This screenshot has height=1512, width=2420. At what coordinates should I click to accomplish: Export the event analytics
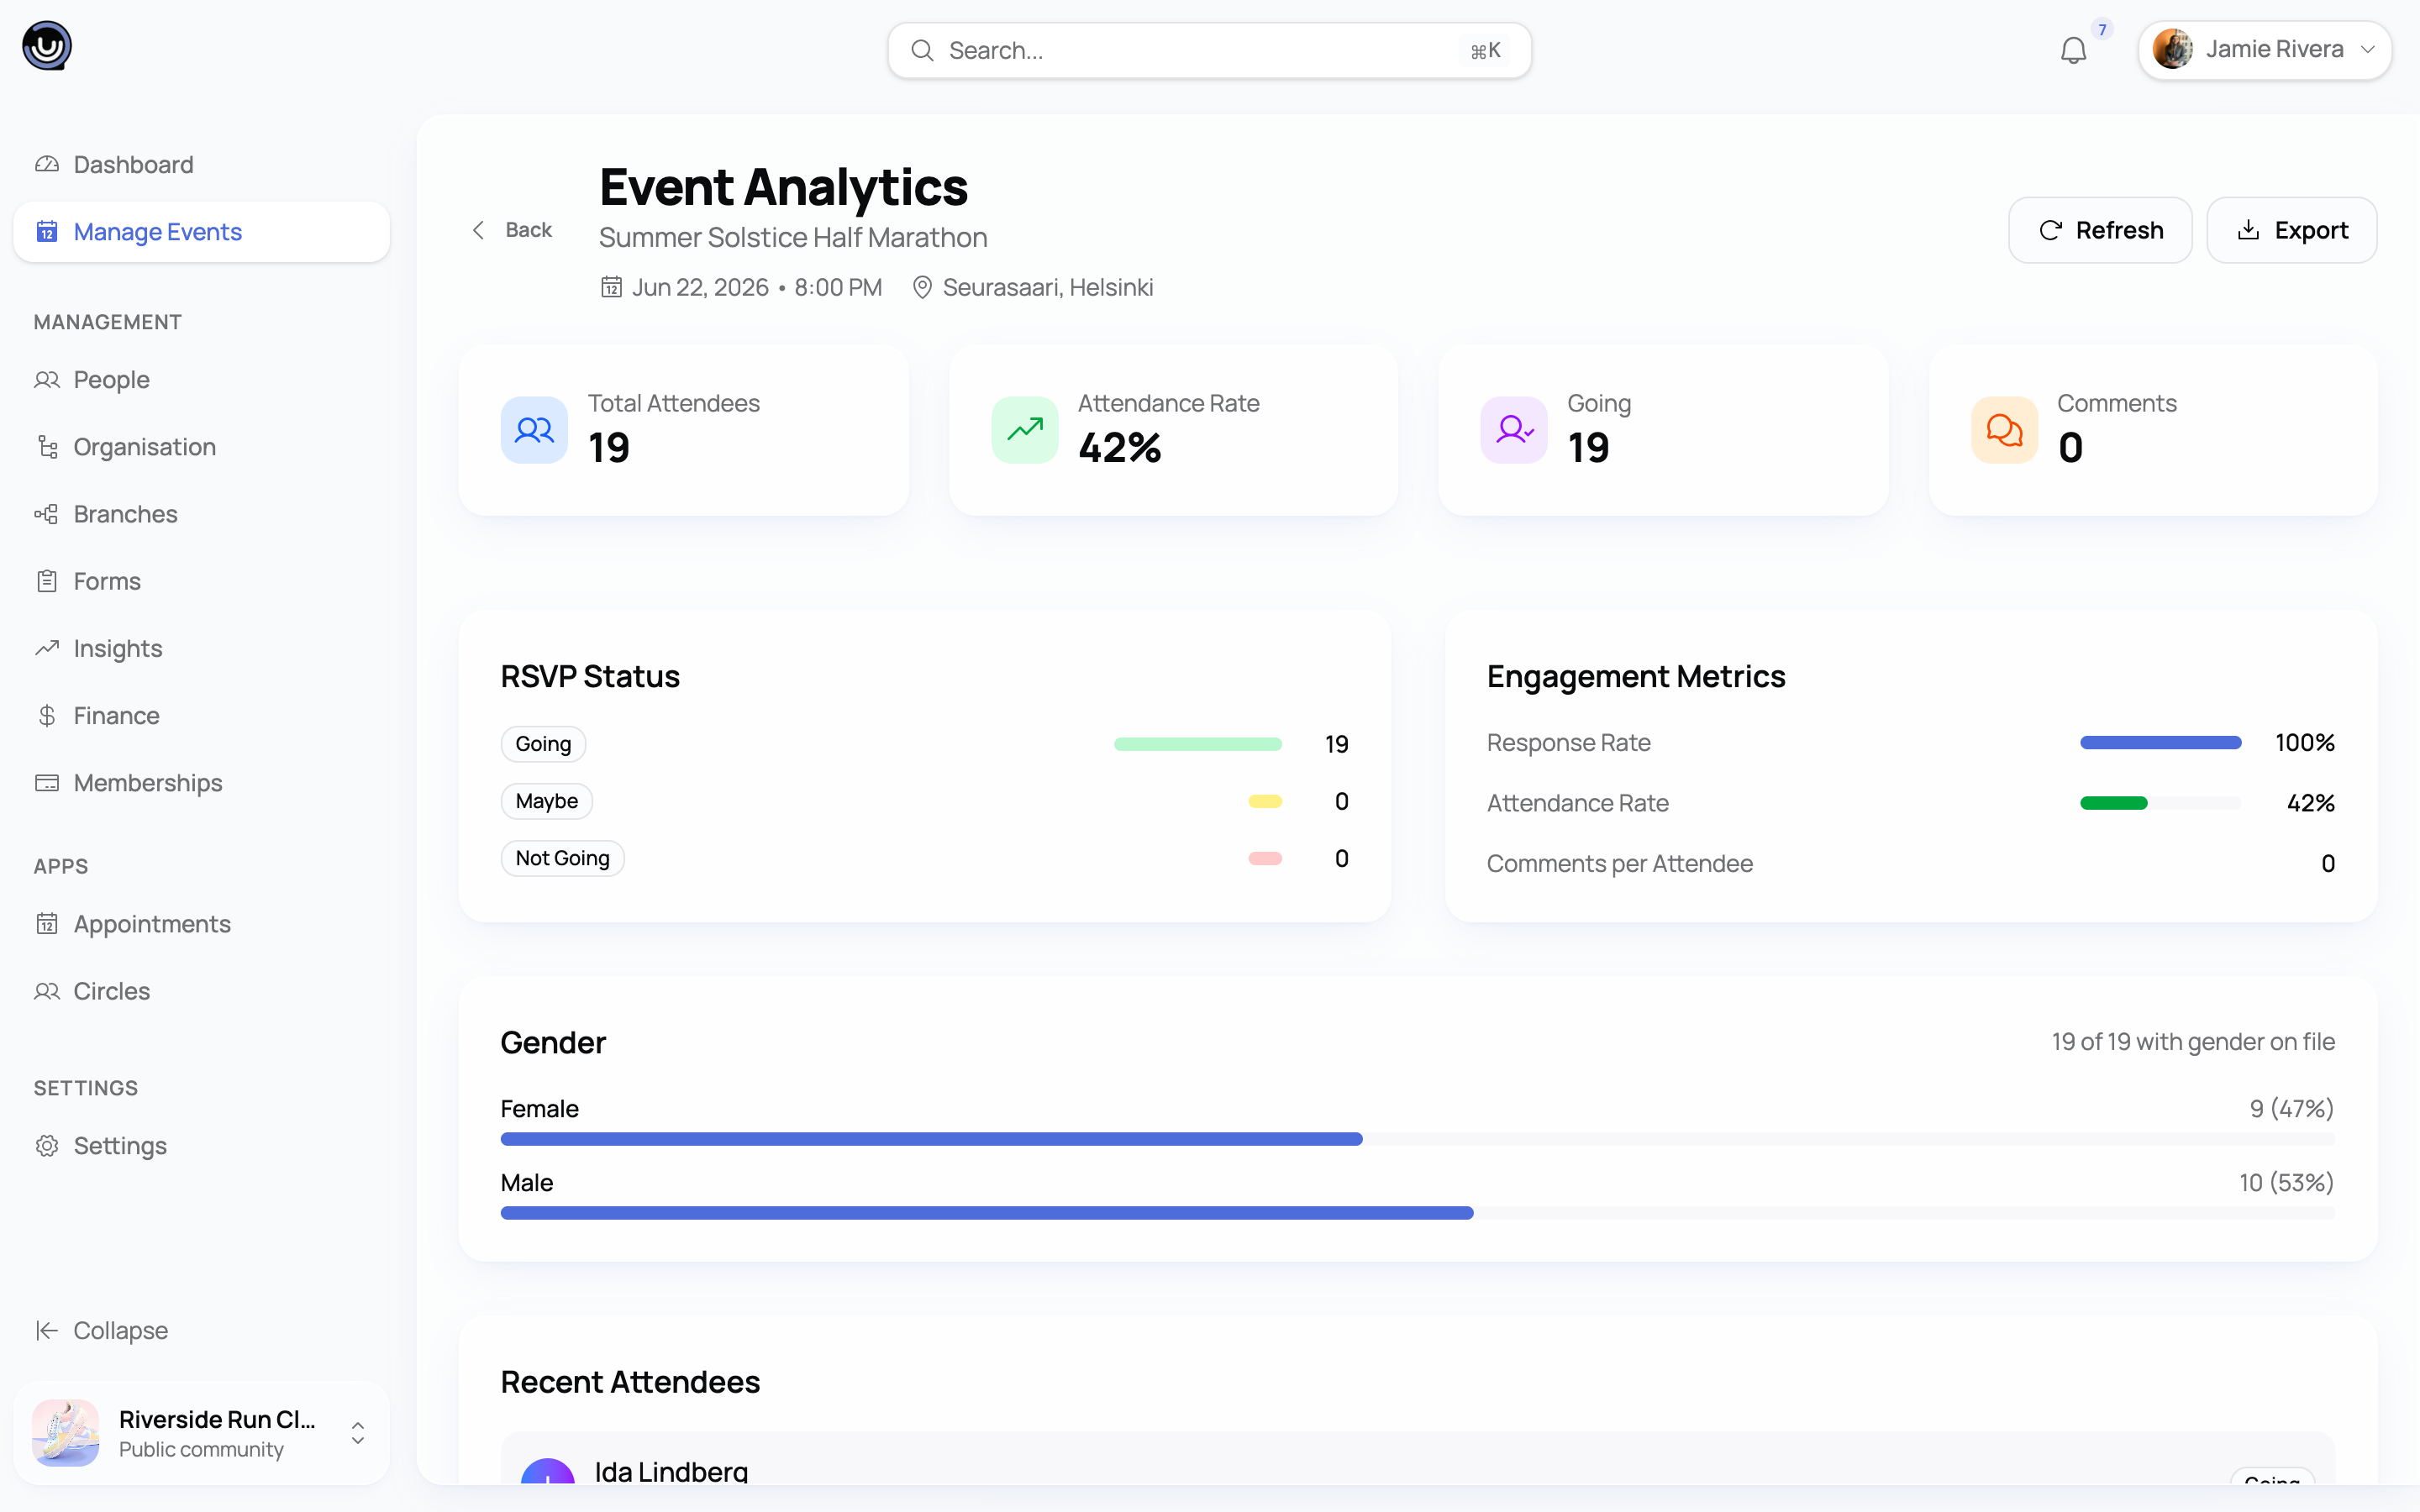tap(2292, 230)
